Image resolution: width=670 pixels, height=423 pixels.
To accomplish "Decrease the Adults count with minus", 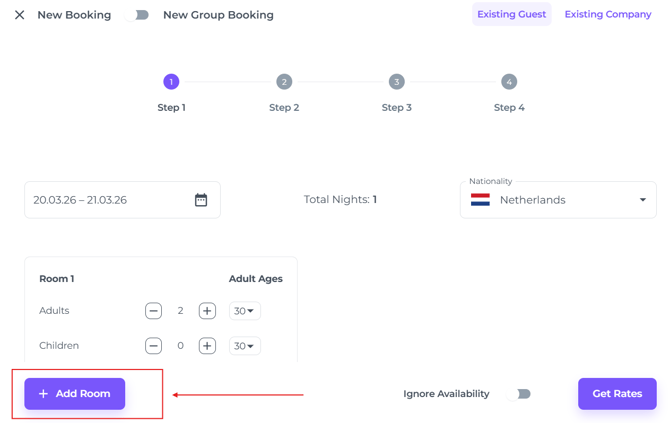I will tap(153, 311).
